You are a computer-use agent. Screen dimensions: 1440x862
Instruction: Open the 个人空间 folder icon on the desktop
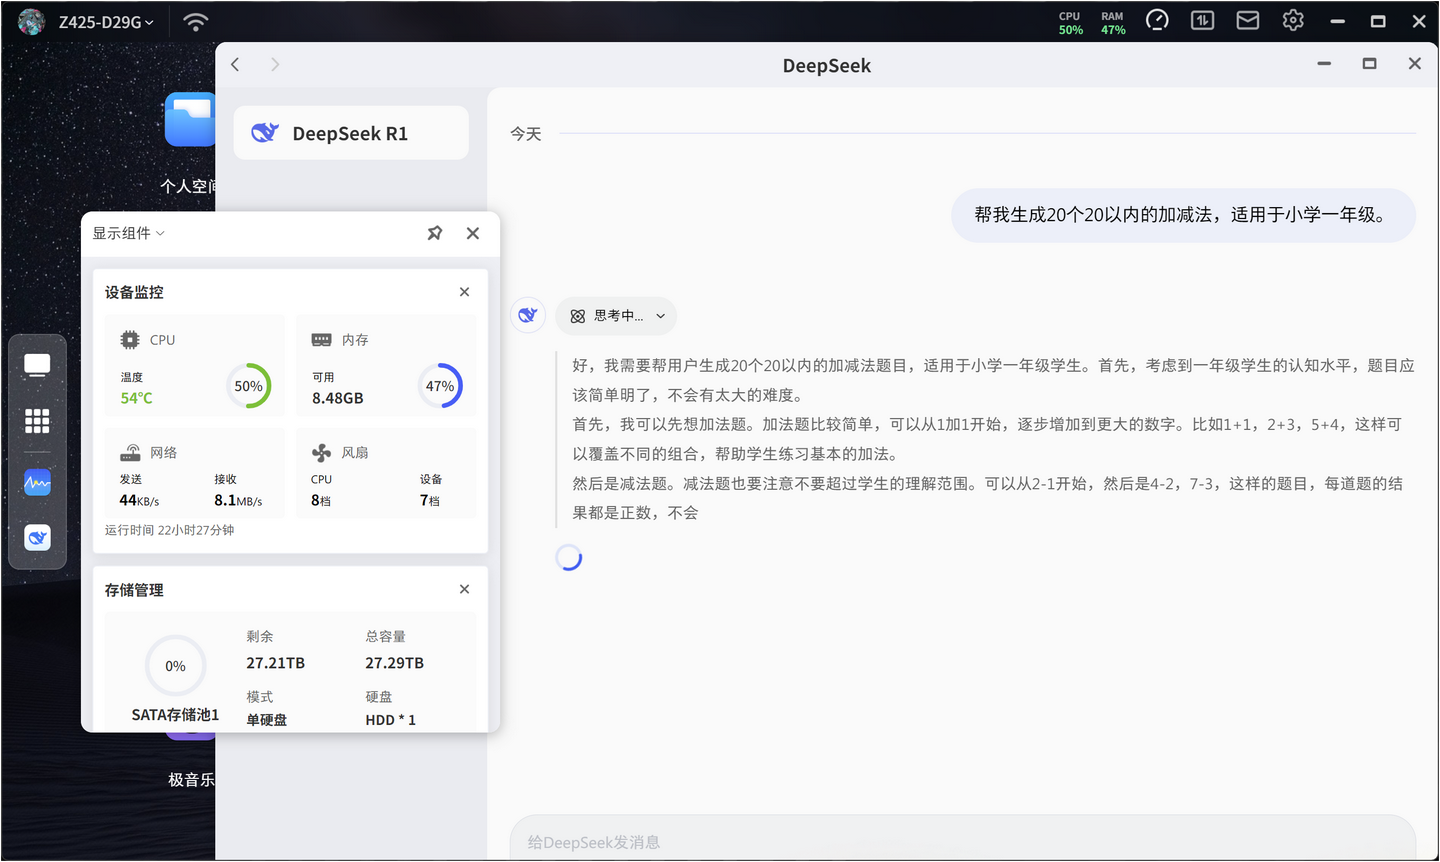click(191, 120)
